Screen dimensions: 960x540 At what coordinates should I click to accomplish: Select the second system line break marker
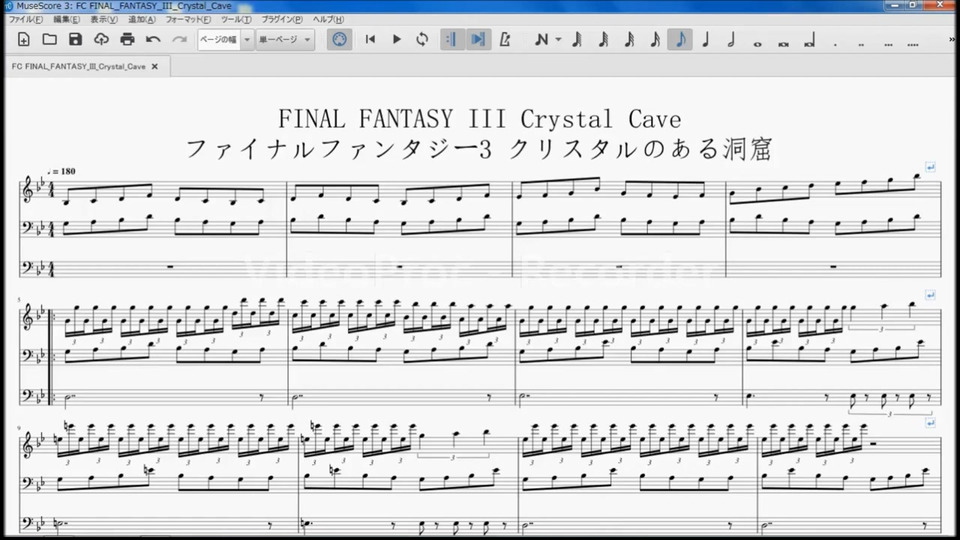pyautogui.click(x=930, y=295)
